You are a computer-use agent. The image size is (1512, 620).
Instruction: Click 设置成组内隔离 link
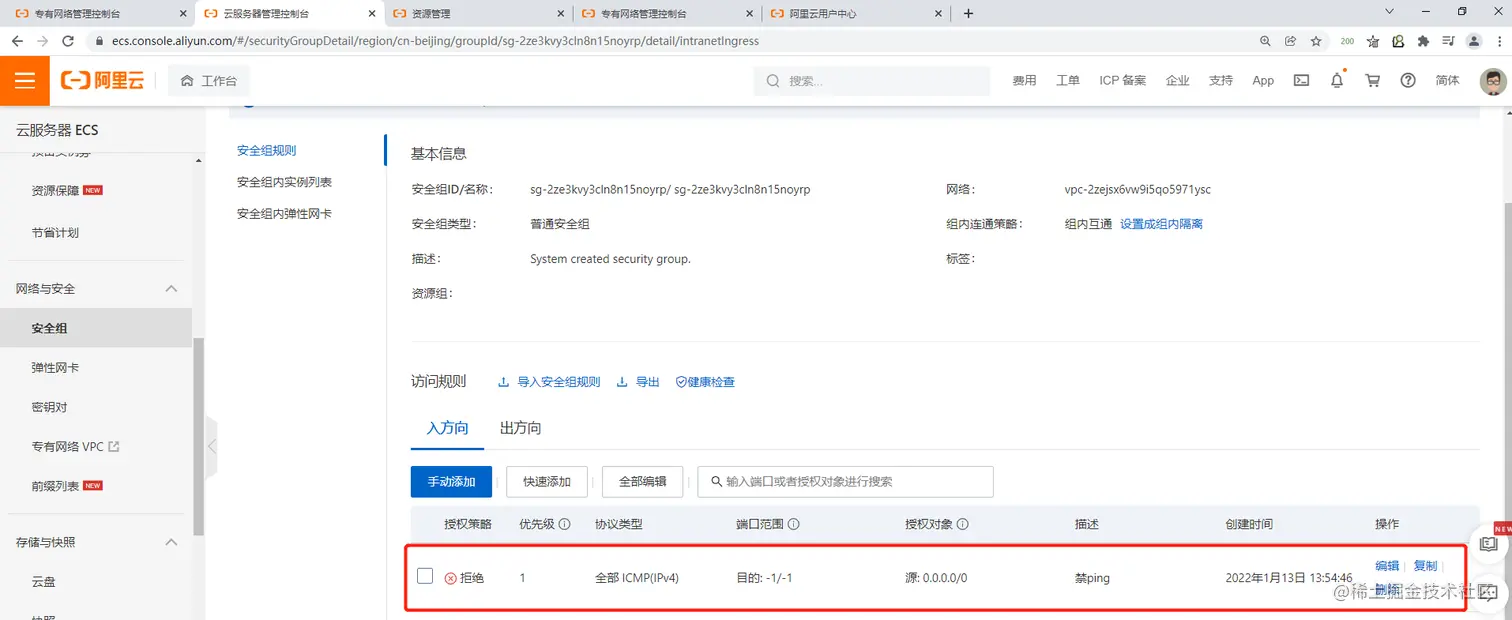pos(1161,224)
